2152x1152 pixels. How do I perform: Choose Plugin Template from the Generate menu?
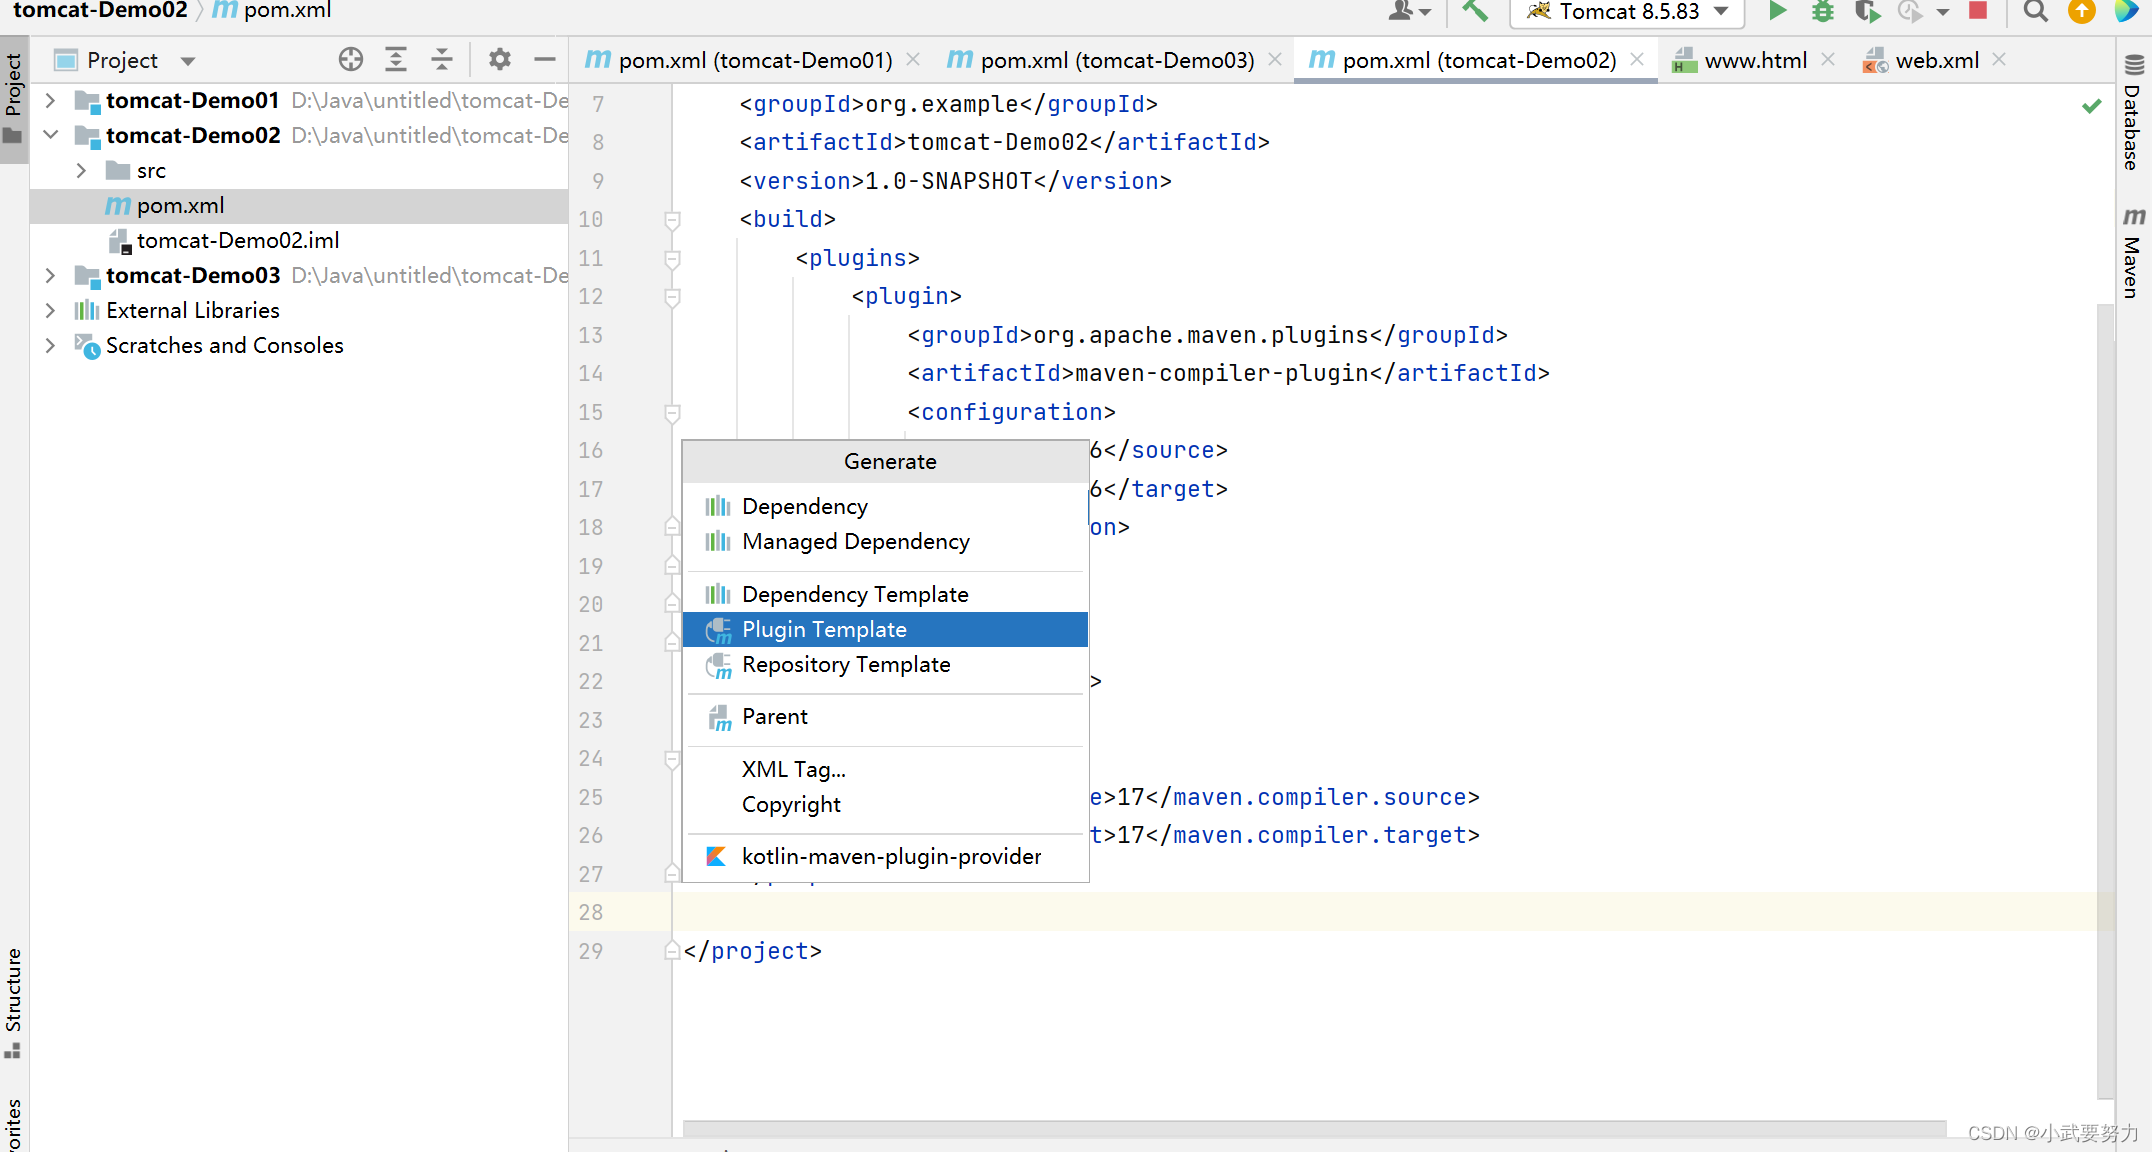824,630
